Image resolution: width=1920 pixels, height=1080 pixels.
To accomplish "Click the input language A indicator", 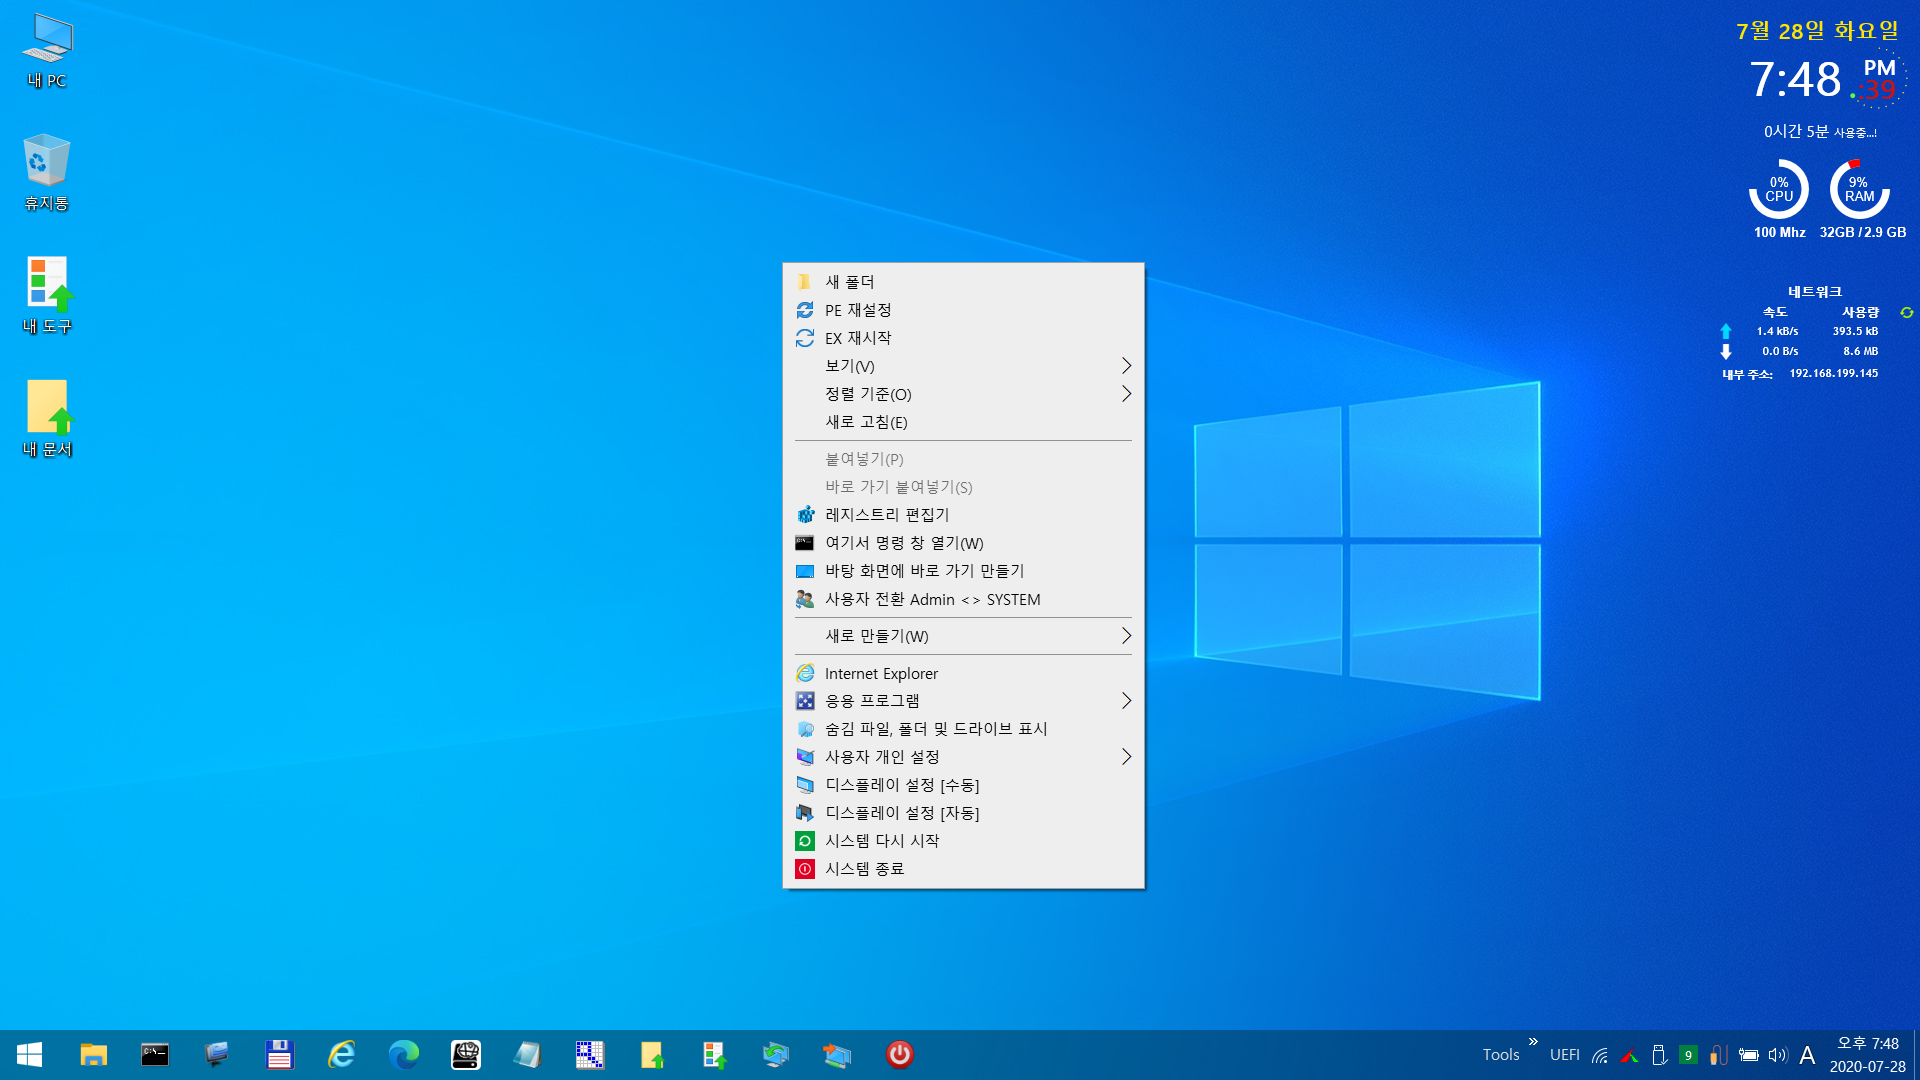I will (1807, 1055).
